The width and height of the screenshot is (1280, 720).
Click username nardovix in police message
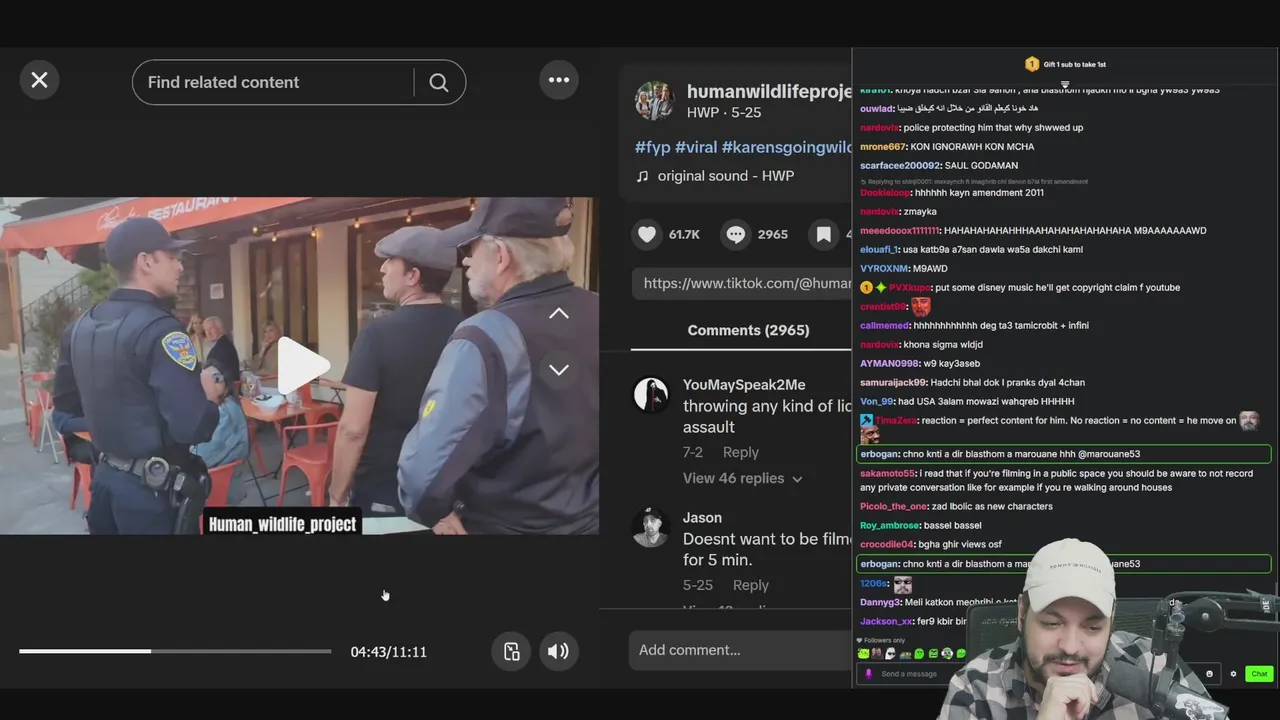(879, 128)
